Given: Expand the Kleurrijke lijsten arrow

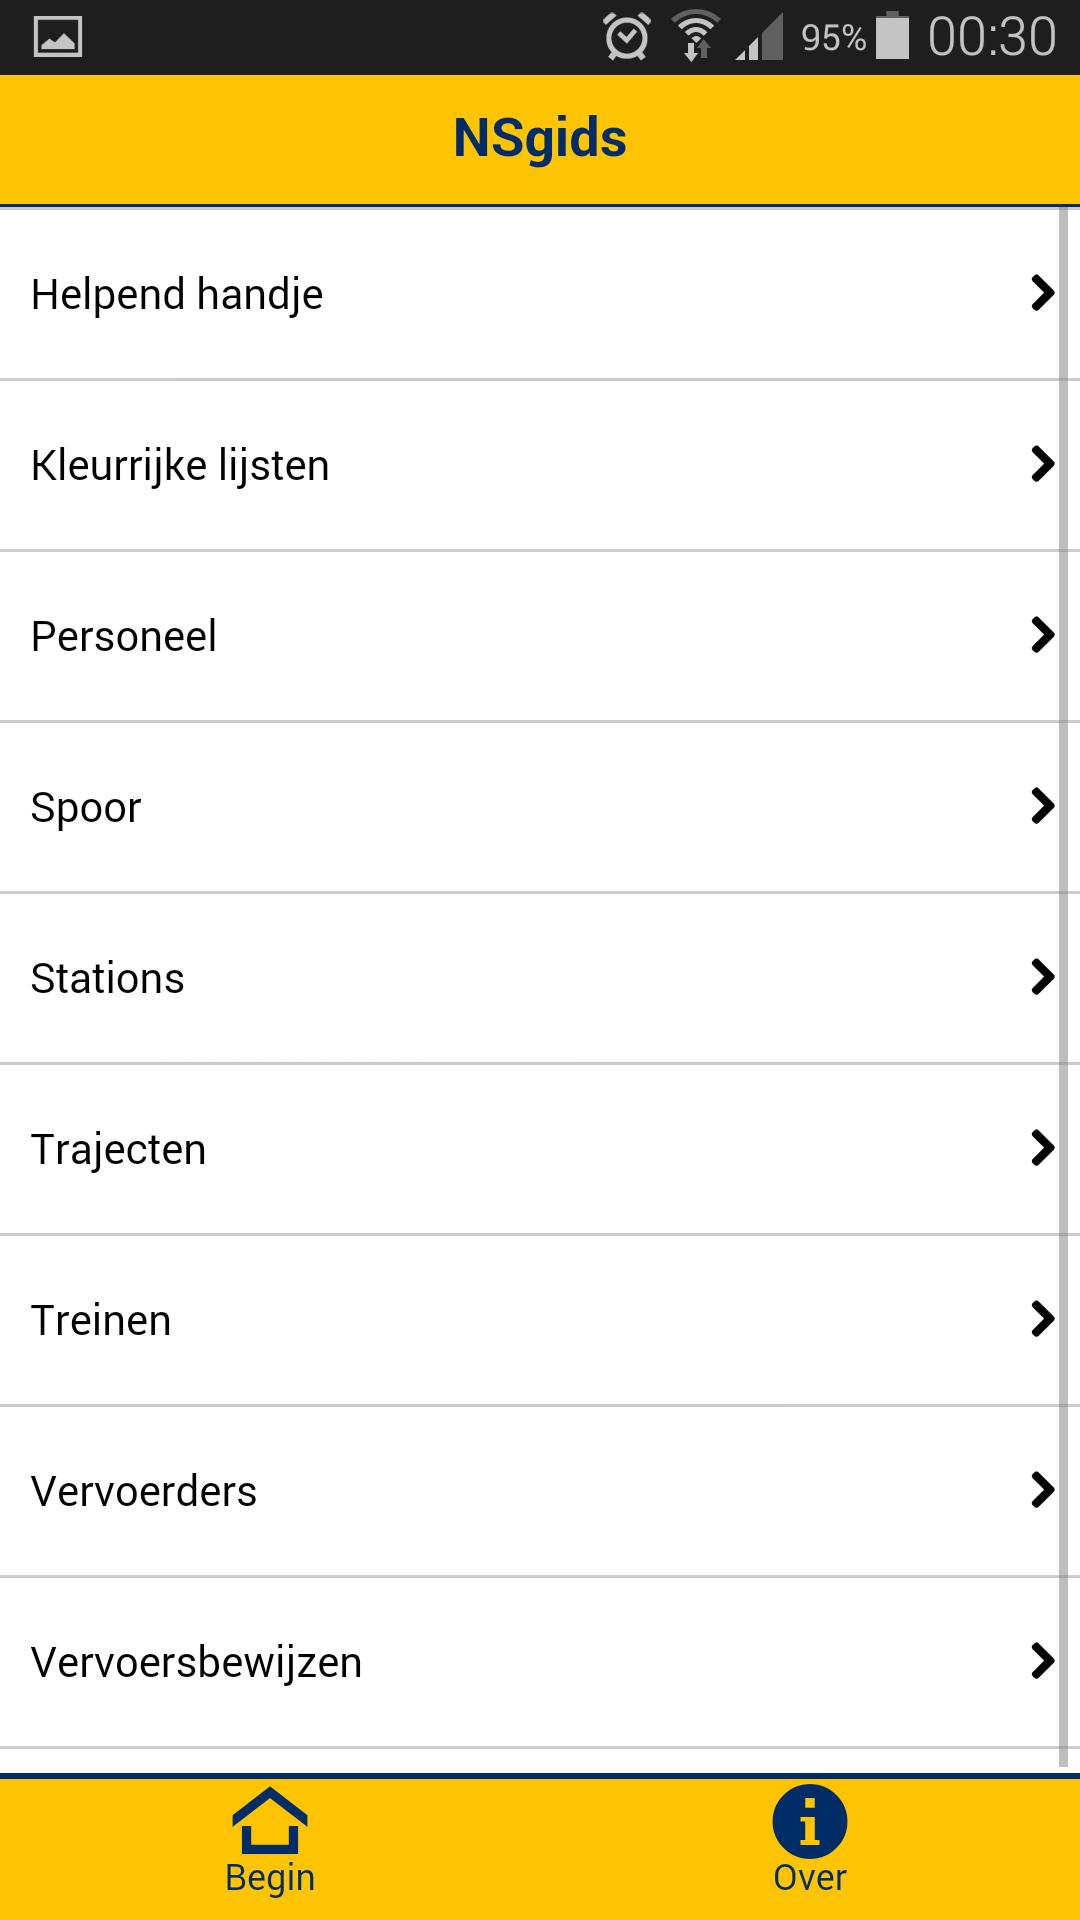Looking at the screenshot, I should coord(1042,464).
